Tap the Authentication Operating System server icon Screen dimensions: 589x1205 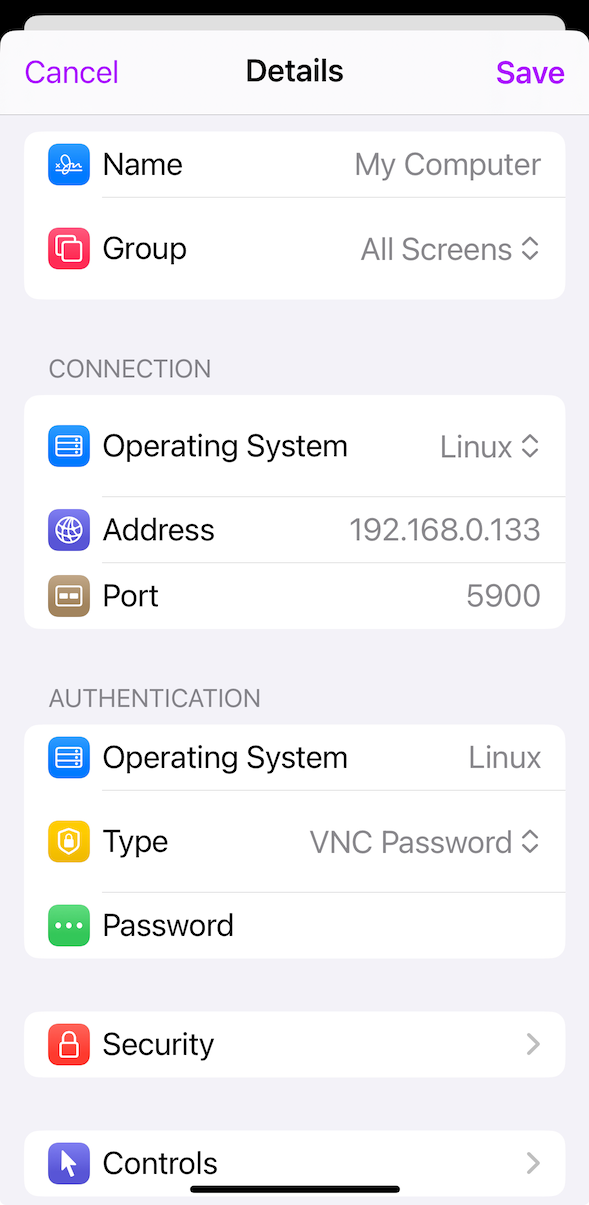click(x=69, y=758)
